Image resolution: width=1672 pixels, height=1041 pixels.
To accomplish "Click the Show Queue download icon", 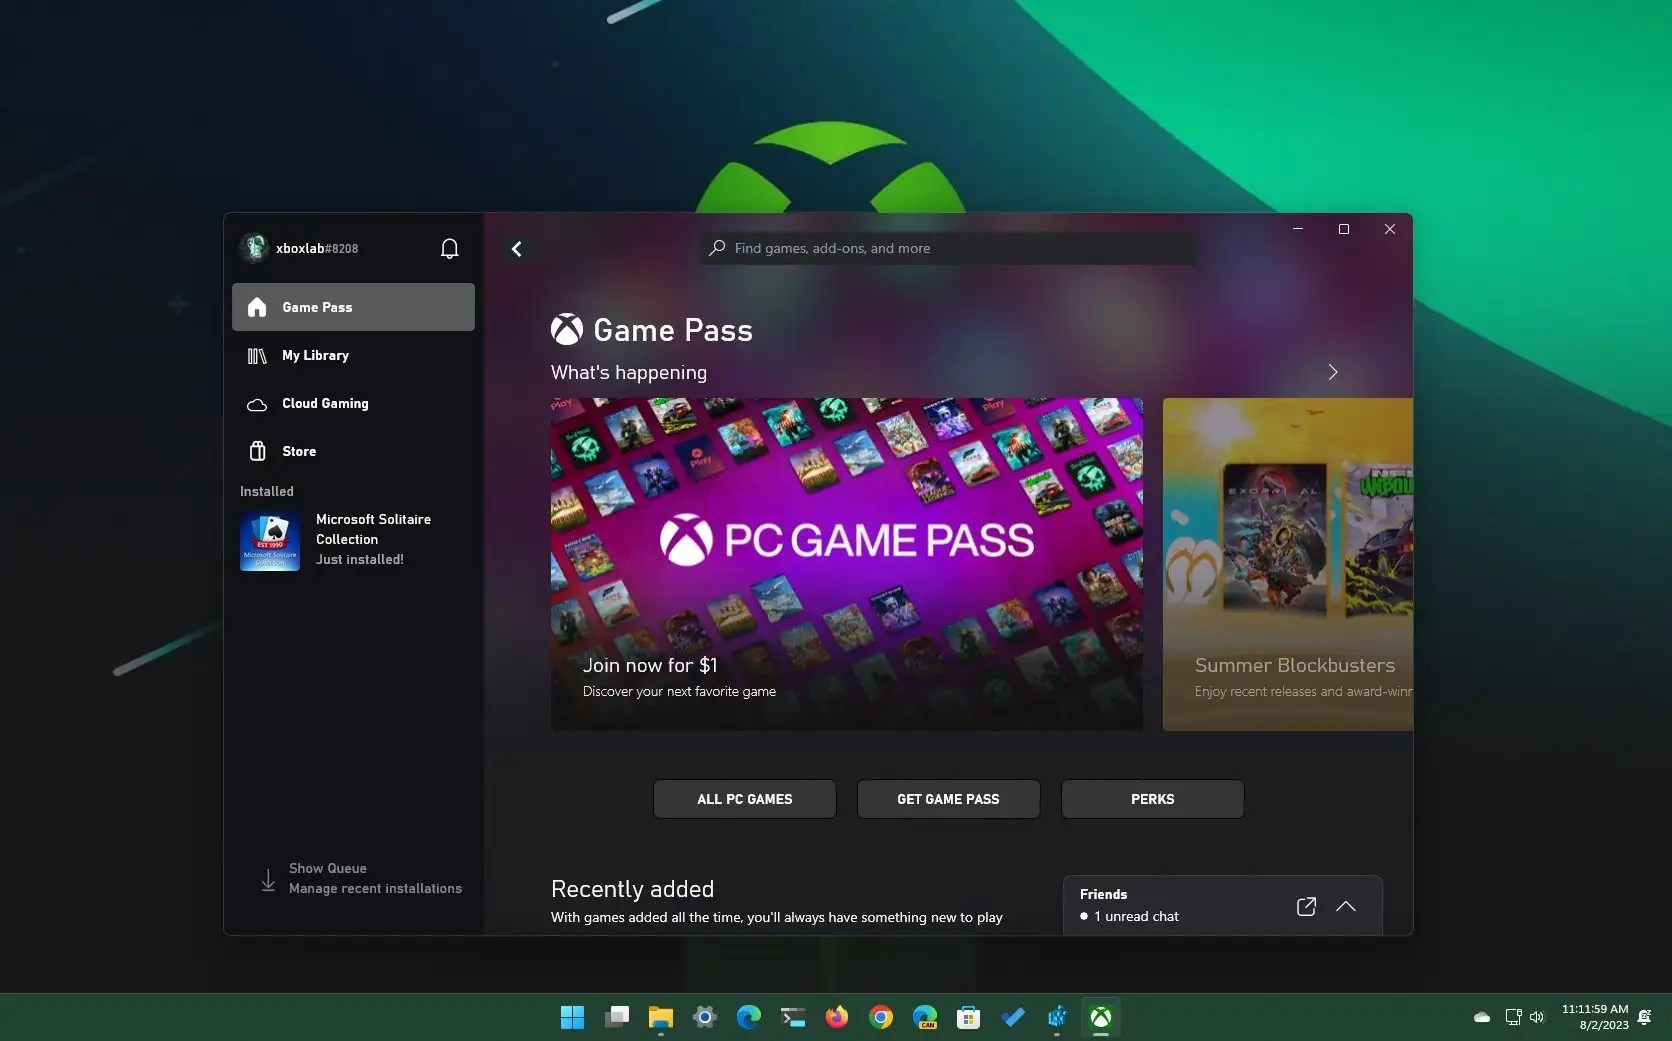I will pos(267,879).
